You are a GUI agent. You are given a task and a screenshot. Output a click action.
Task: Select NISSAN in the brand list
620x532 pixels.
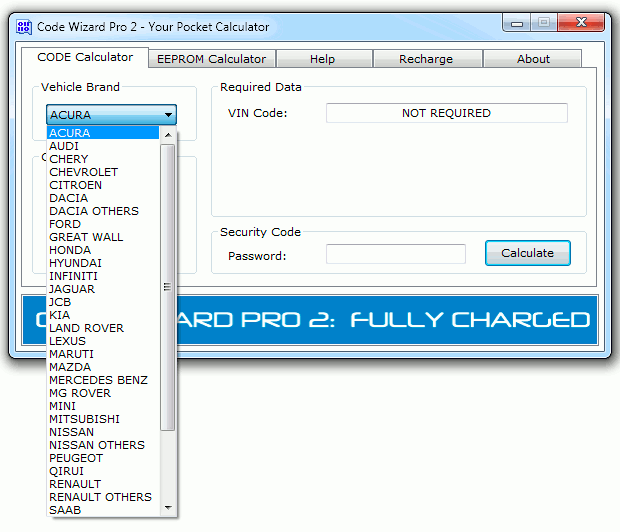click(x=103, y=432)
